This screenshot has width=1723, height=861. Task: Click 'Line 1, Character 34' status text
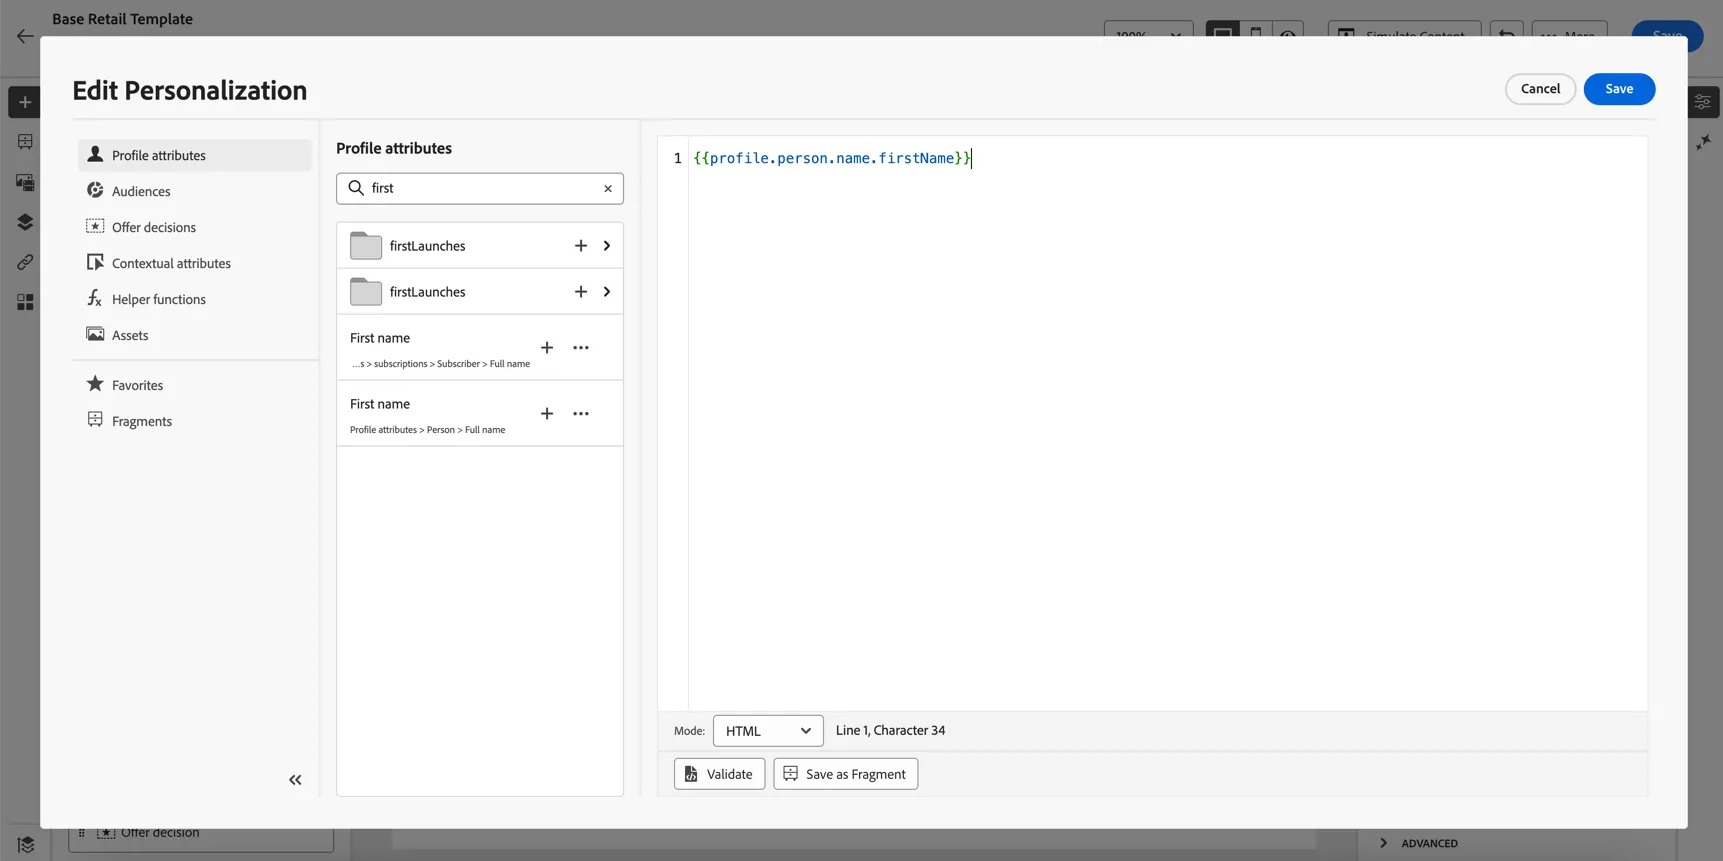tap(890, 731)
